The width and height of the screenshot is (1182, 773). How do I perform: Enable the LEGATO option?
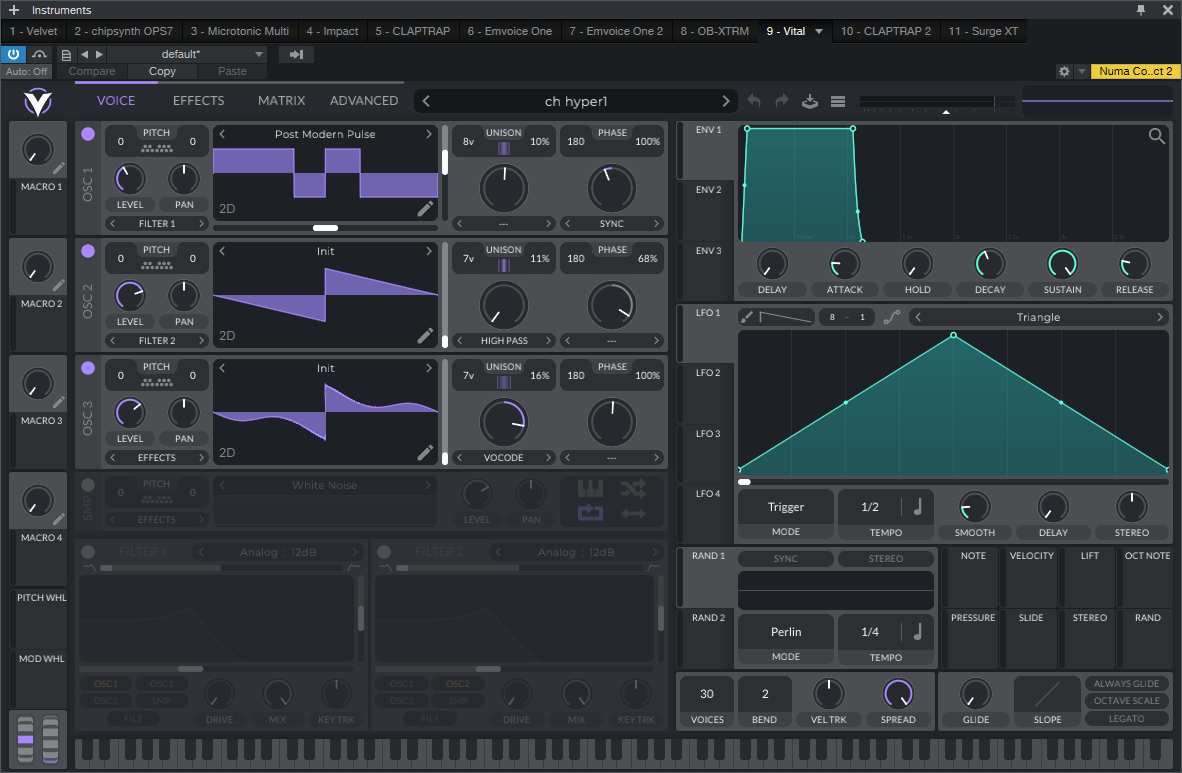point(1126,718)
